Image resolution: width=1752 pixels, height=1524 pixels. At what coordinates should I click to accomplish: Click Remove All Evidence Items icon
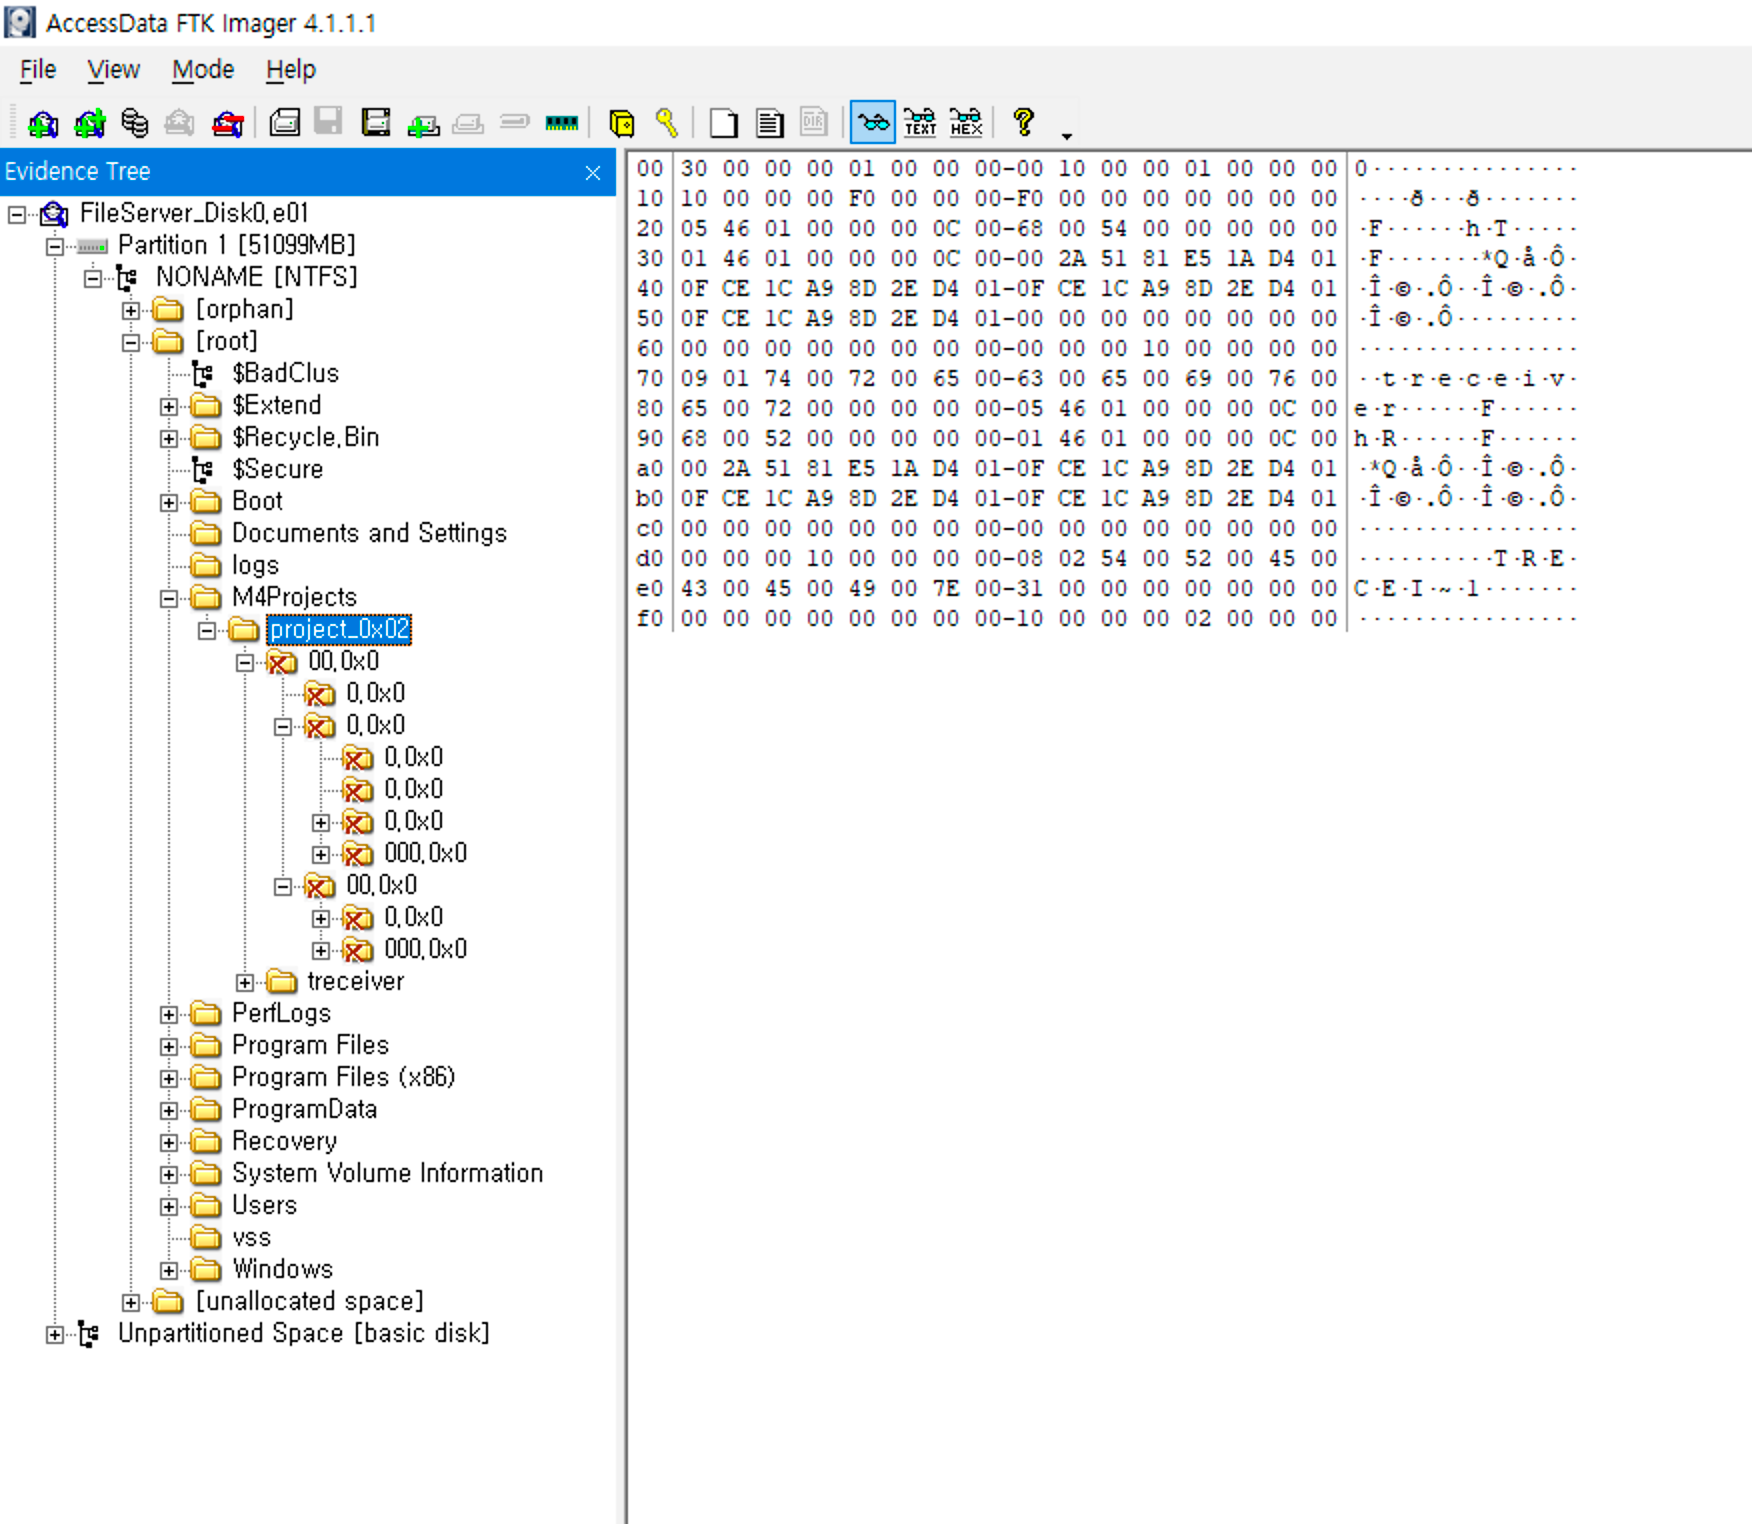(x=228, y=123)
